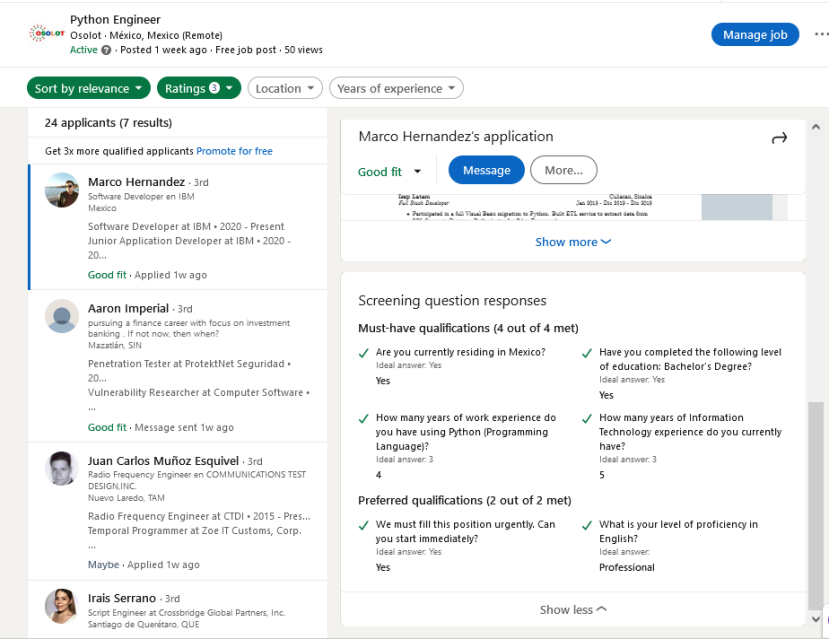Image resolution: width=833 pixels, height=640 pixels.
Task: Click Juan Carlos Muñoz Esquivel's profile photo
Action: [x=62, y=468]
